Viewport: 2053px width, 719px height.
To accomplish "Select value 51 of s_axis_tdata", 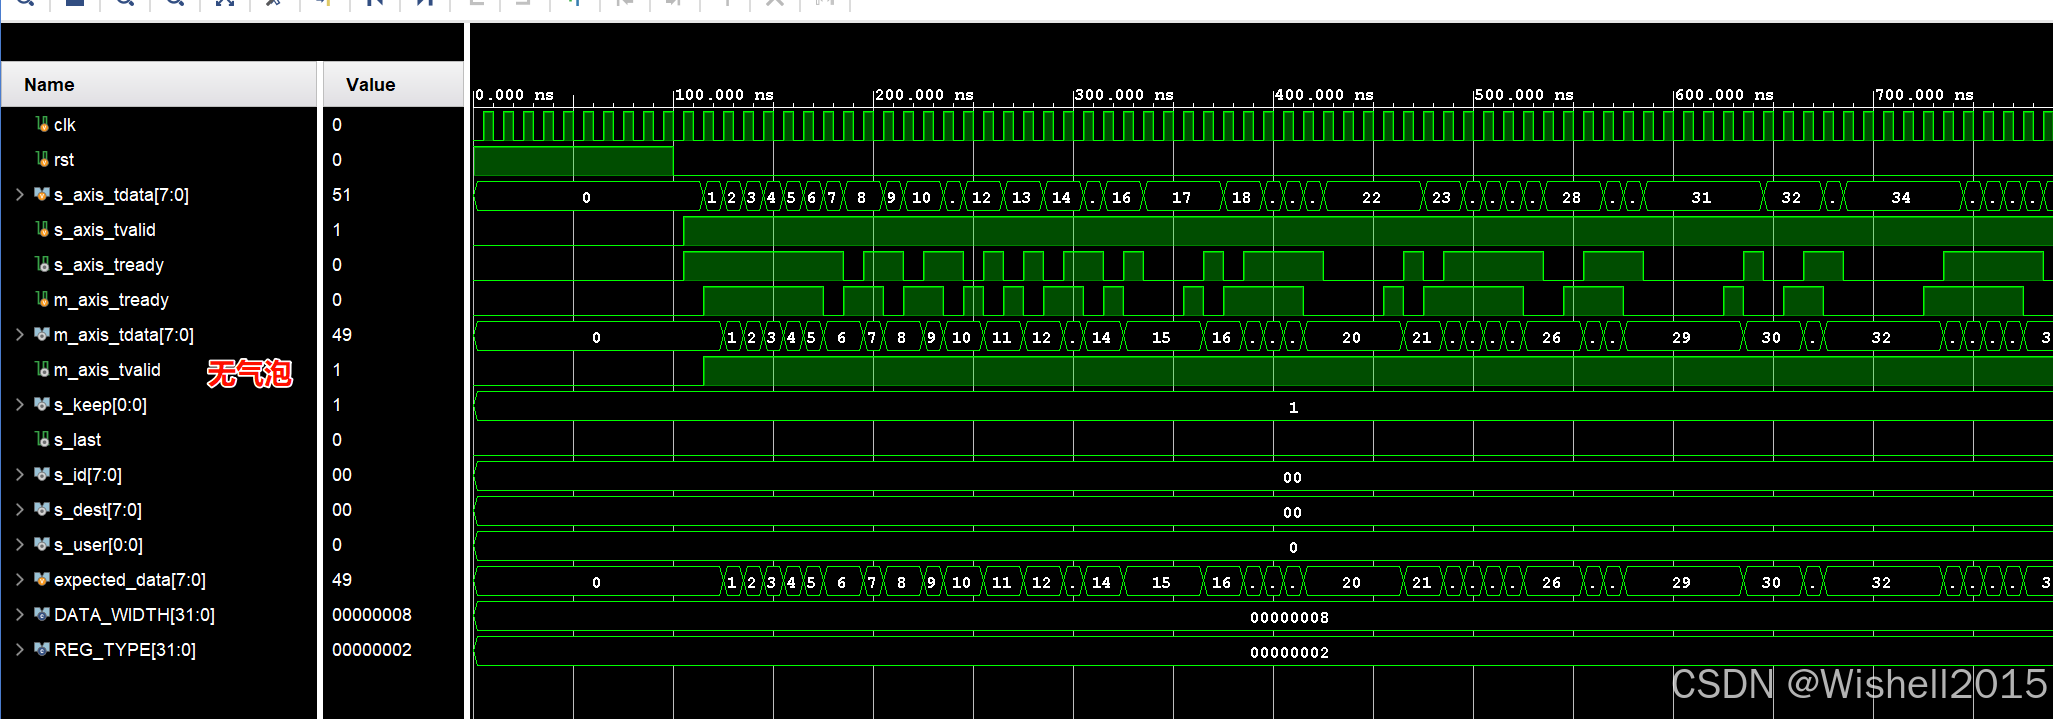I will click(341, 194).
